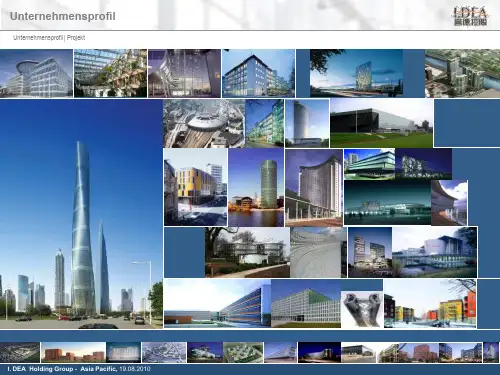Select the large twisted skyscraper photo
500x375 pixels.
(81, 214)
